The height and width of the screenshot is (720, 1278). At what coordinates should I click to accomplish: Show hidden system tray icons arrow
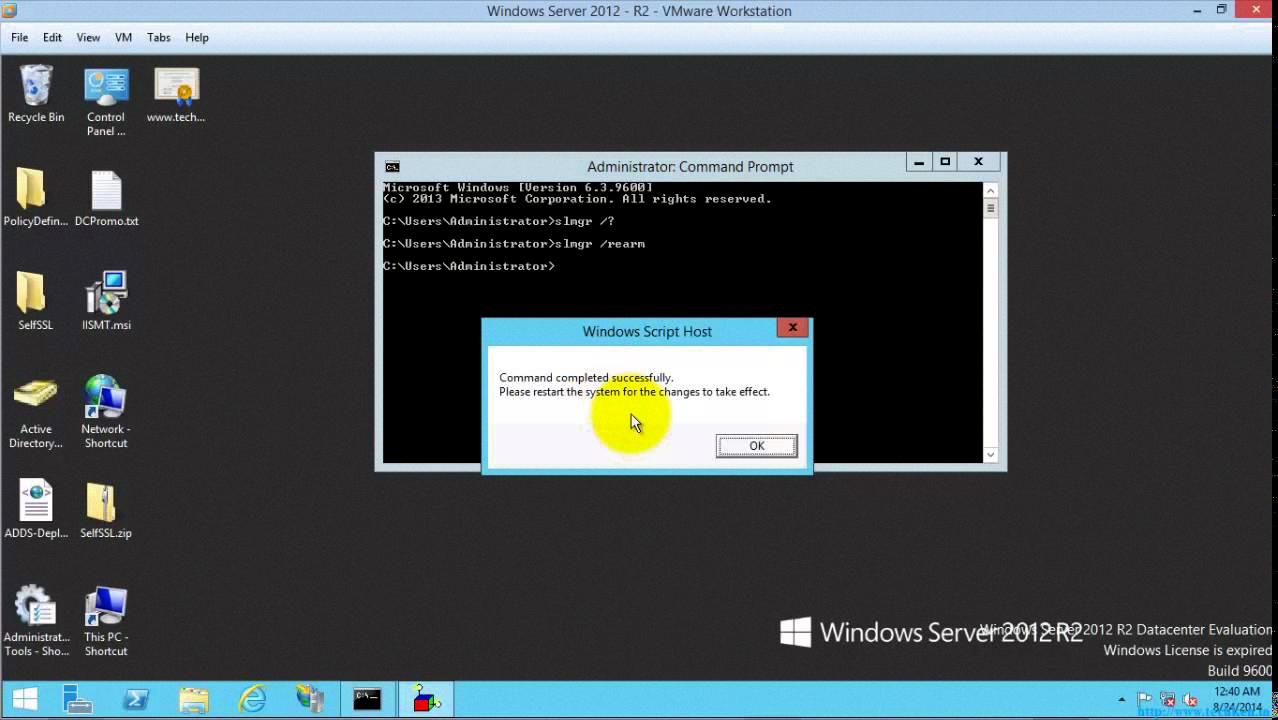pos(1122,700)
